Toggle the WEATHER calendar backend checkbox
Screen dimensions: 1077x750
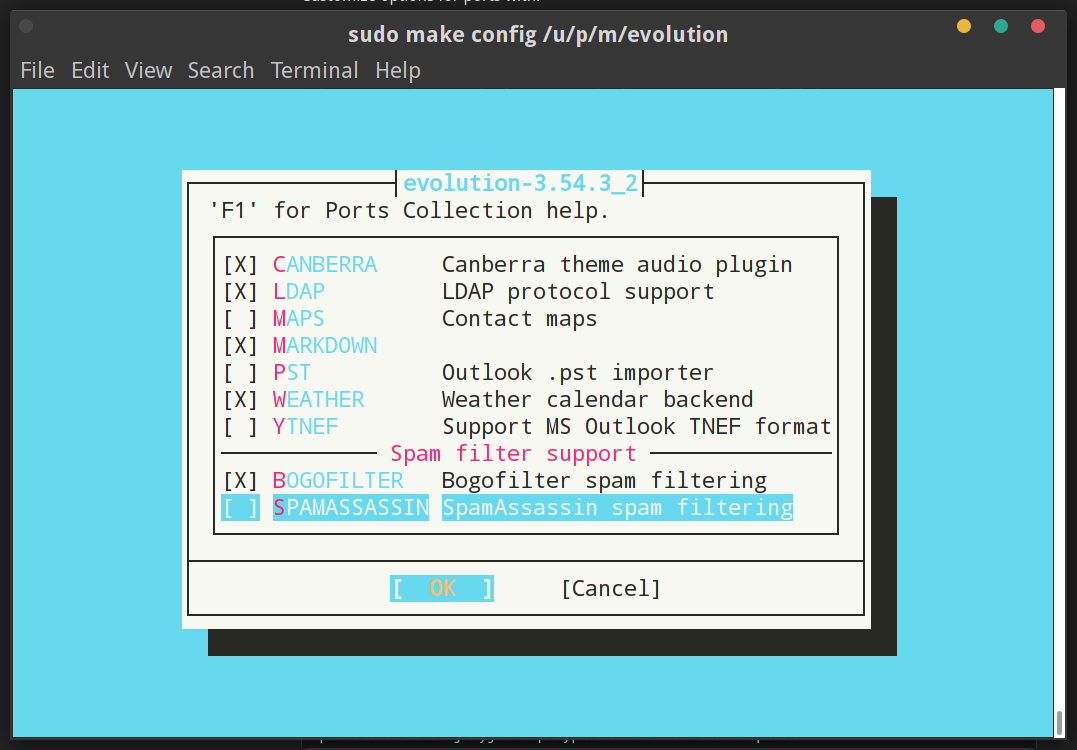240,399
